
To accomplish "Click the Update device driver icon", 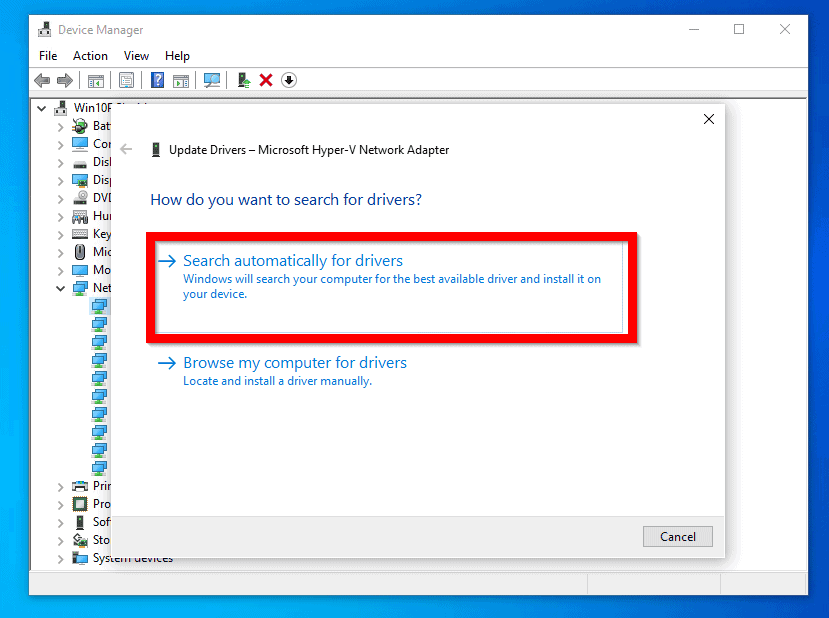I will click(243, 80).
